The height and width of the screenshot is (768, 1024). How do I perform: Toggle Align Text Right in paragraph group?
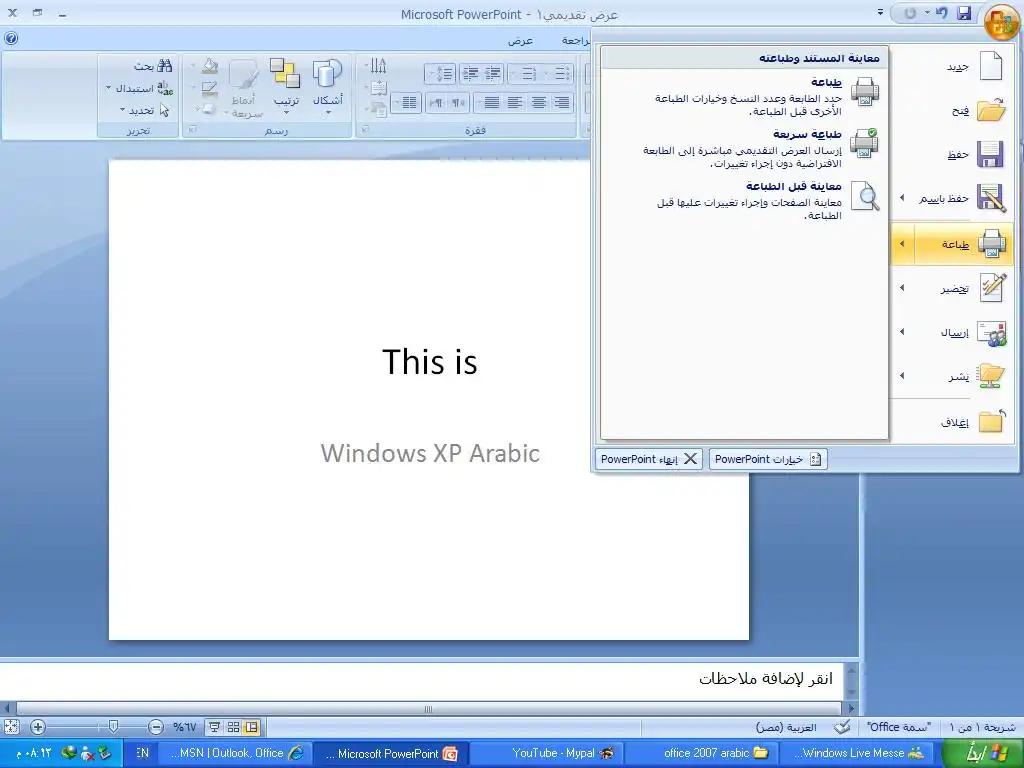click(561, 103)
